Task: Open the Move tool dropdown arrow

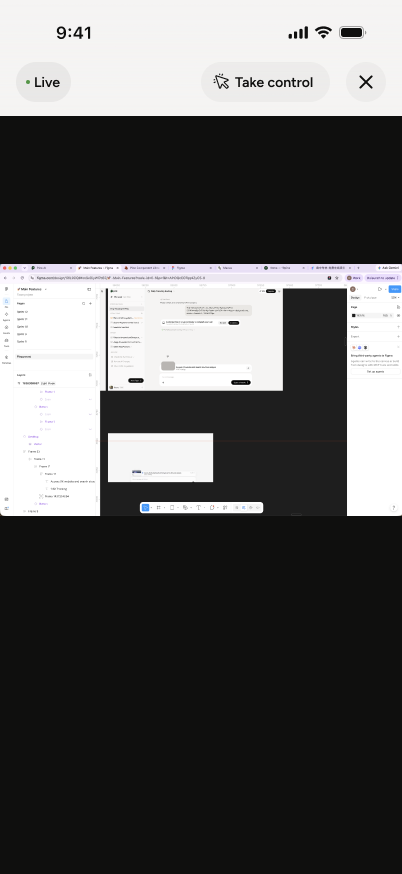Action: tap(152, 508)
